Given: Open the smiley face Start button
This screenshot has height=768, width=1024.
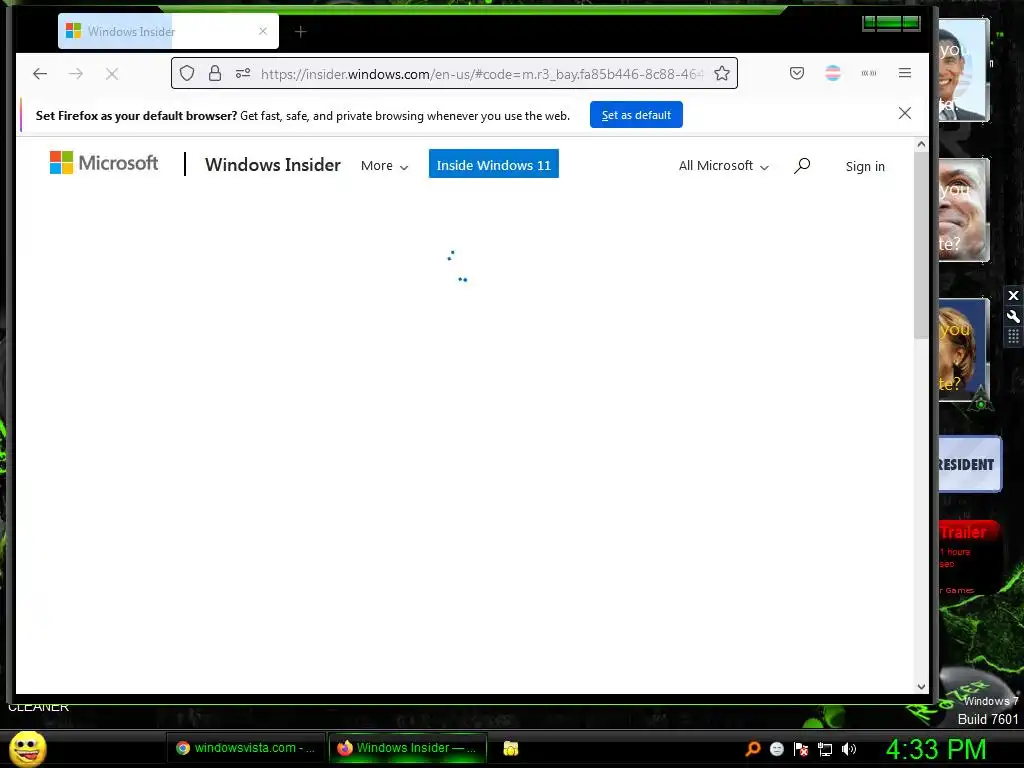Looking at the screenshot, I should tap(28, 748).
